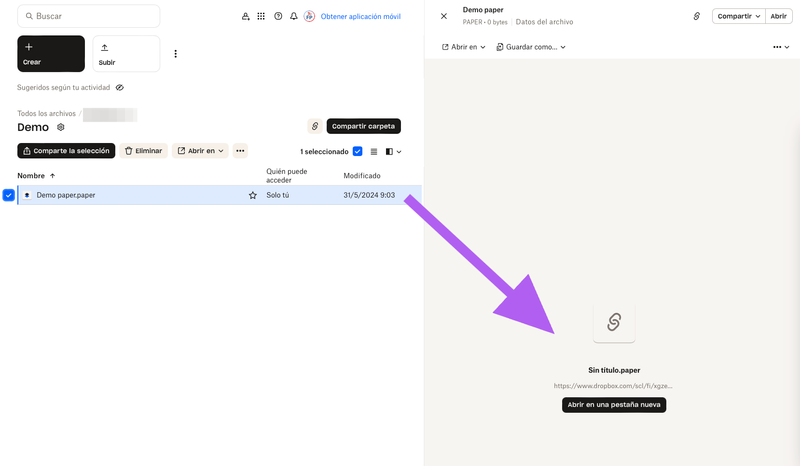Expand the preview layout dropdown
This screenshot has width=800, height=466.
click(x=393, y=151)
